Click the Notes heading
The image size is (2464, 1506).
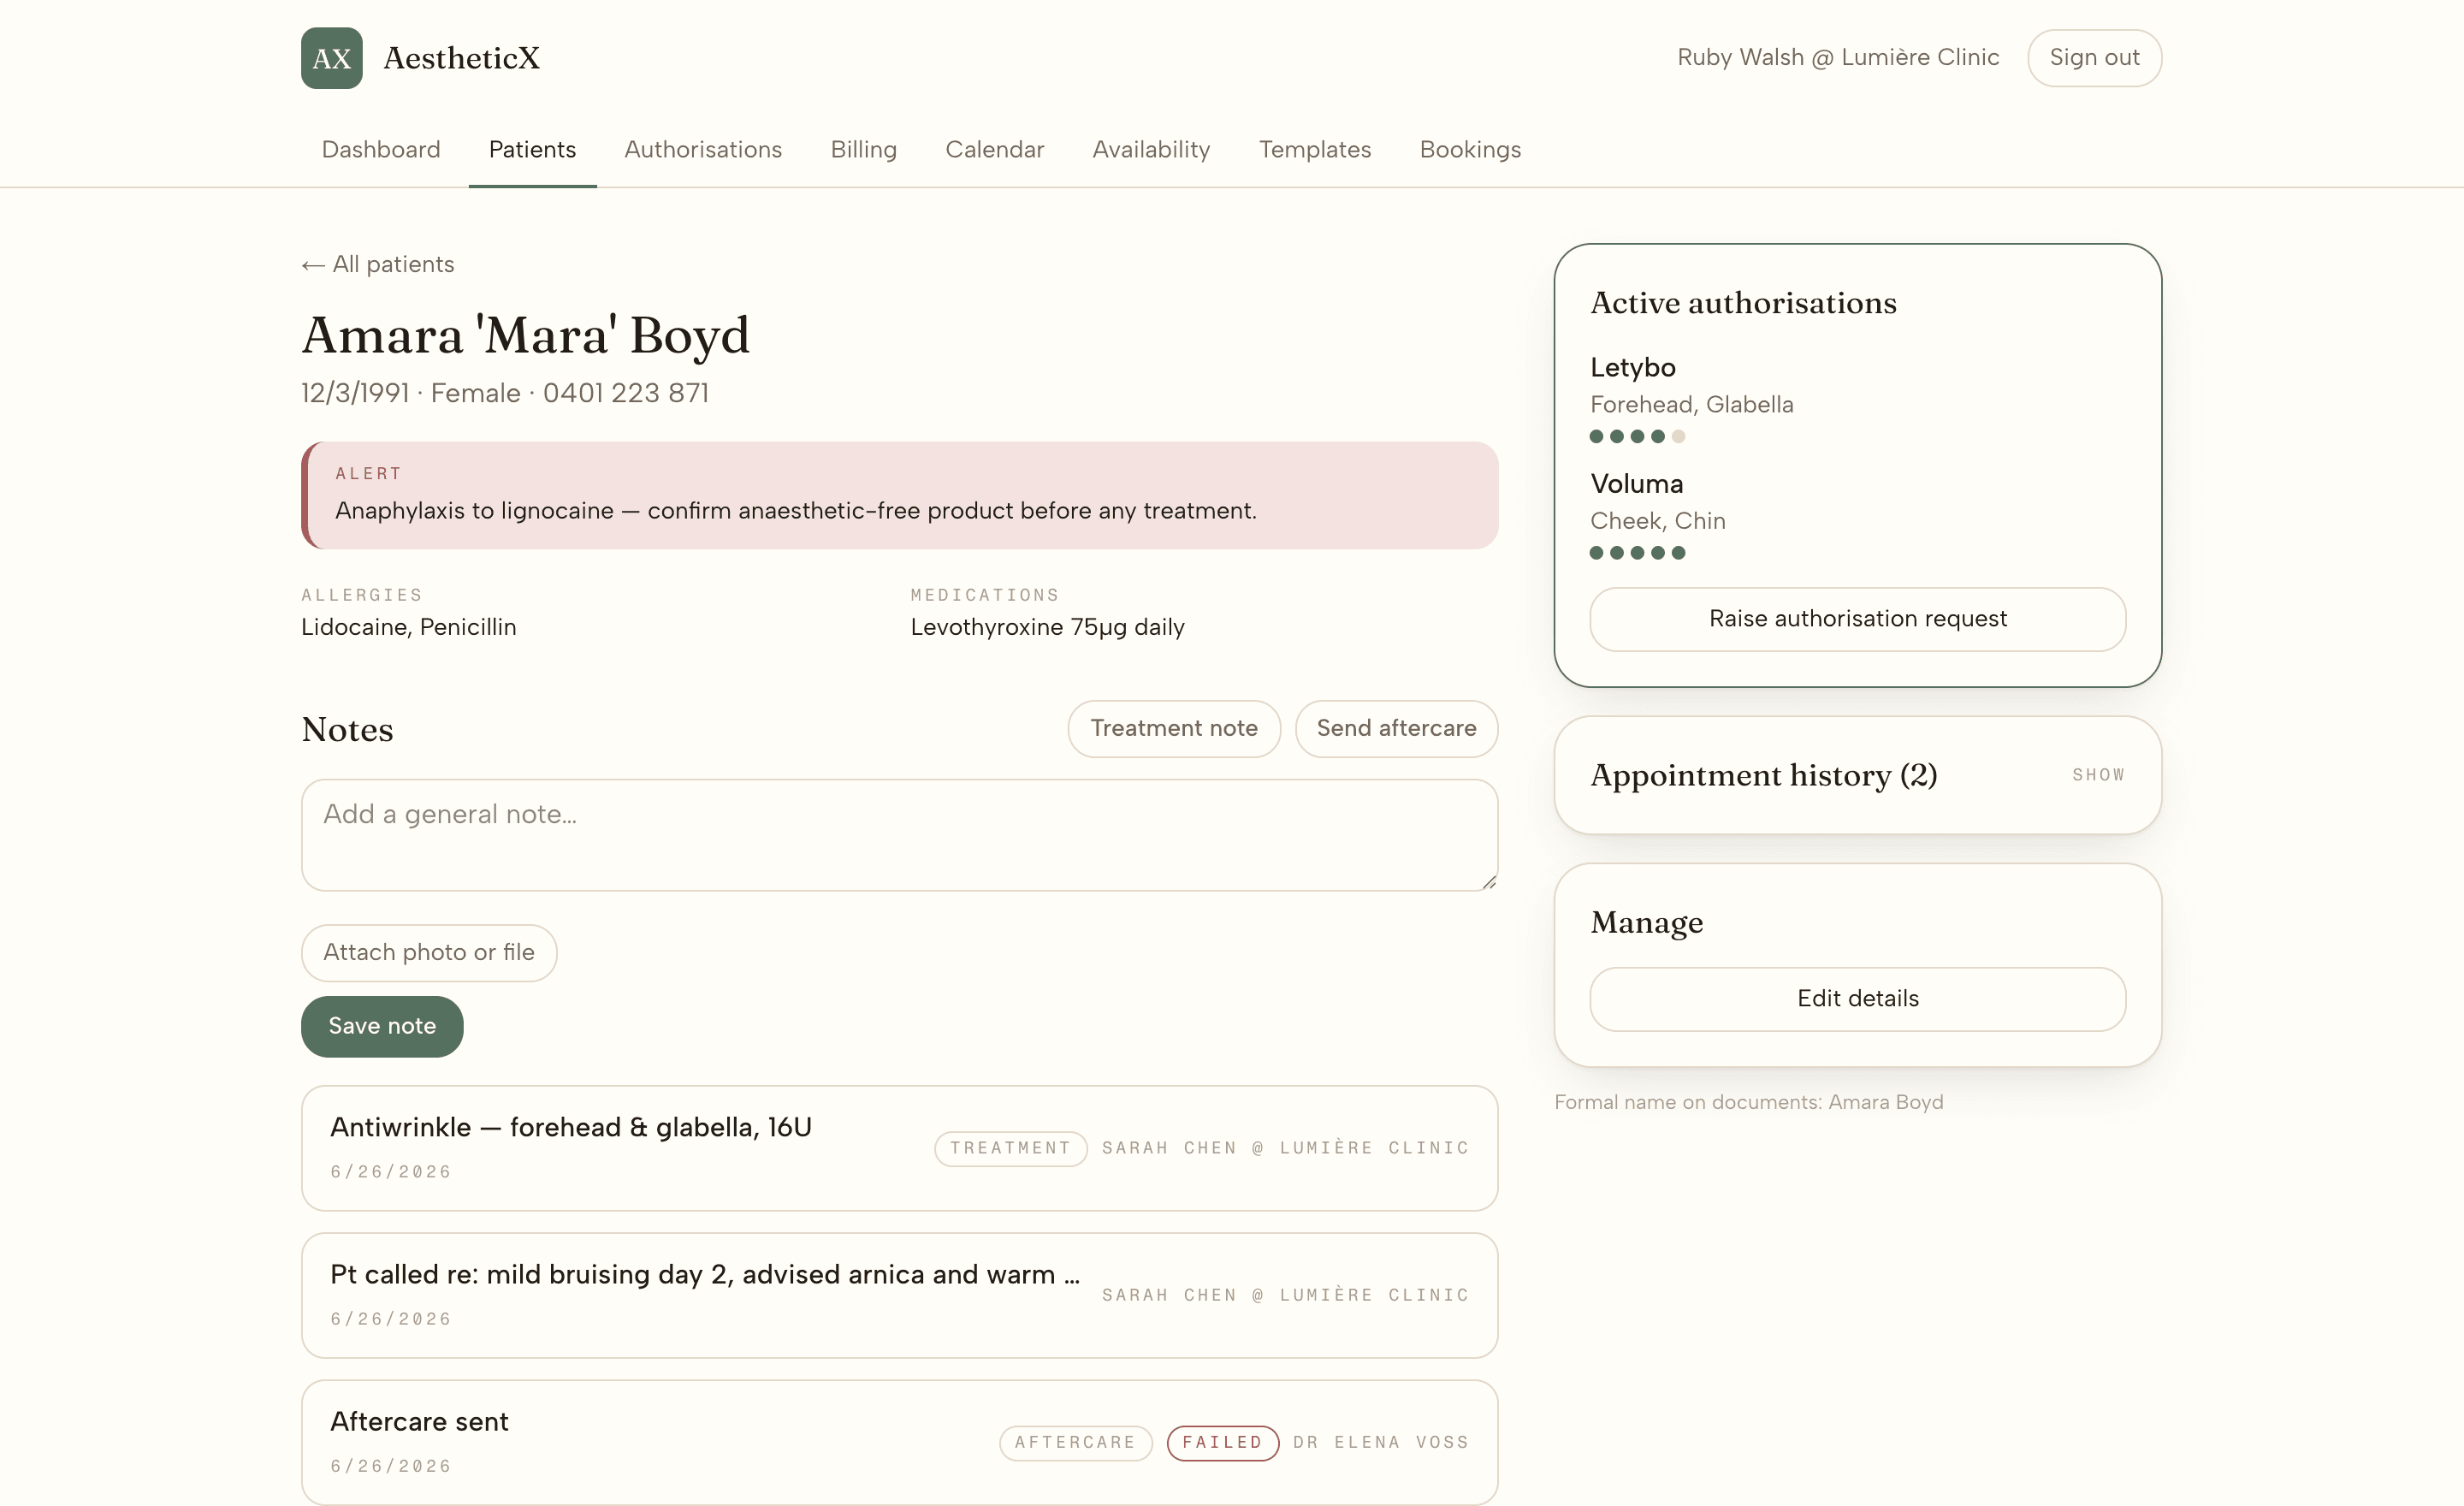coord(347,729)
